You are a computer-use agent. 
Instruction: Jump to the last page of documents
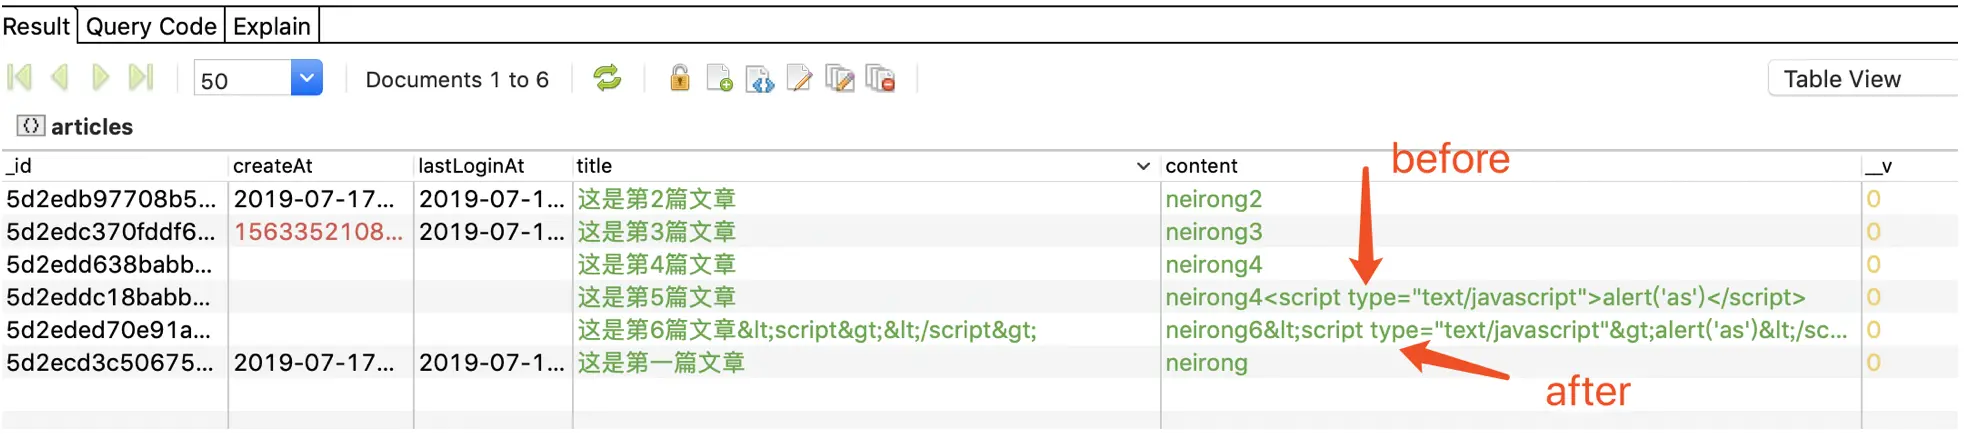coord(141,78)
